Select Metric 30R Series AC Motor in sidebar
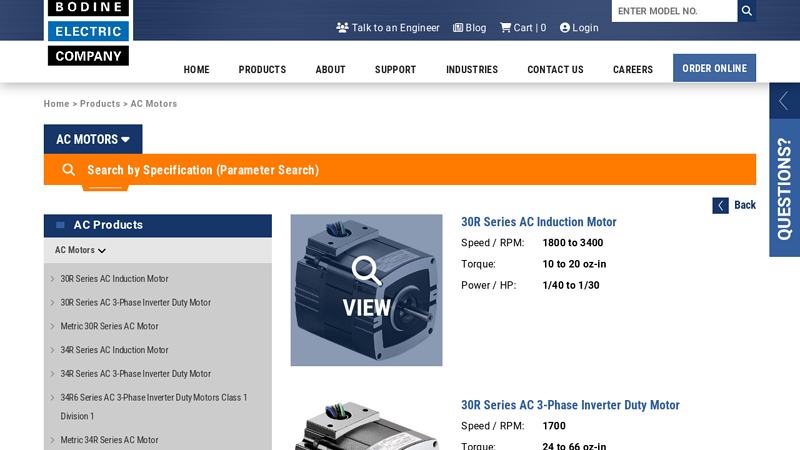 coord(109,326)
